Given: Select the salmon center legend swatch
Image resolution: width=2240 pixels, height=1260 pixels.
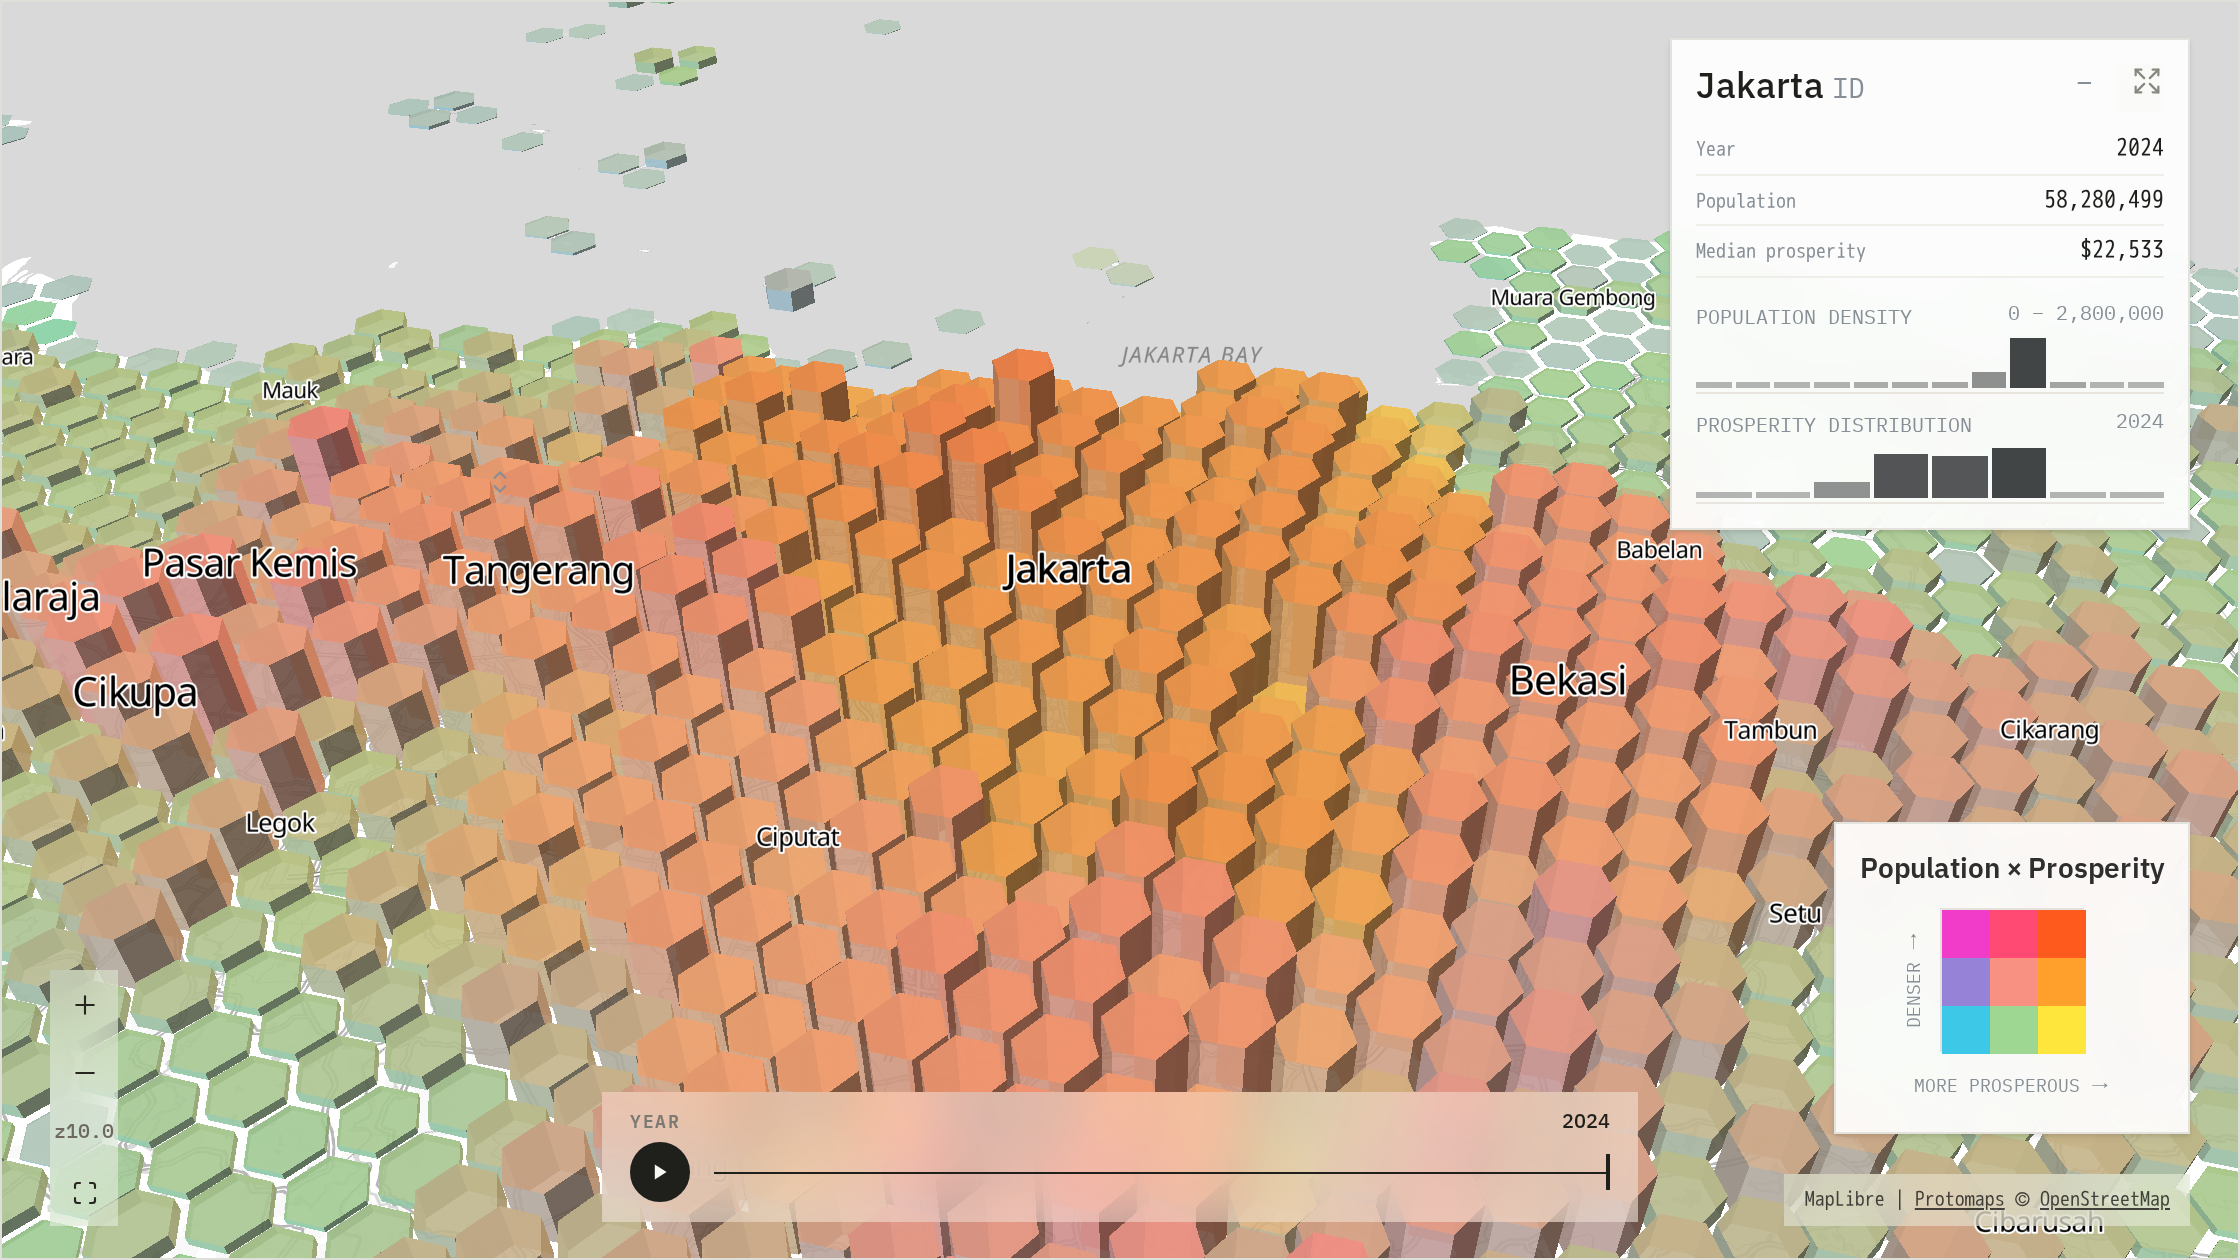Looking at the screenshot, I should [x=2014, y=982].
